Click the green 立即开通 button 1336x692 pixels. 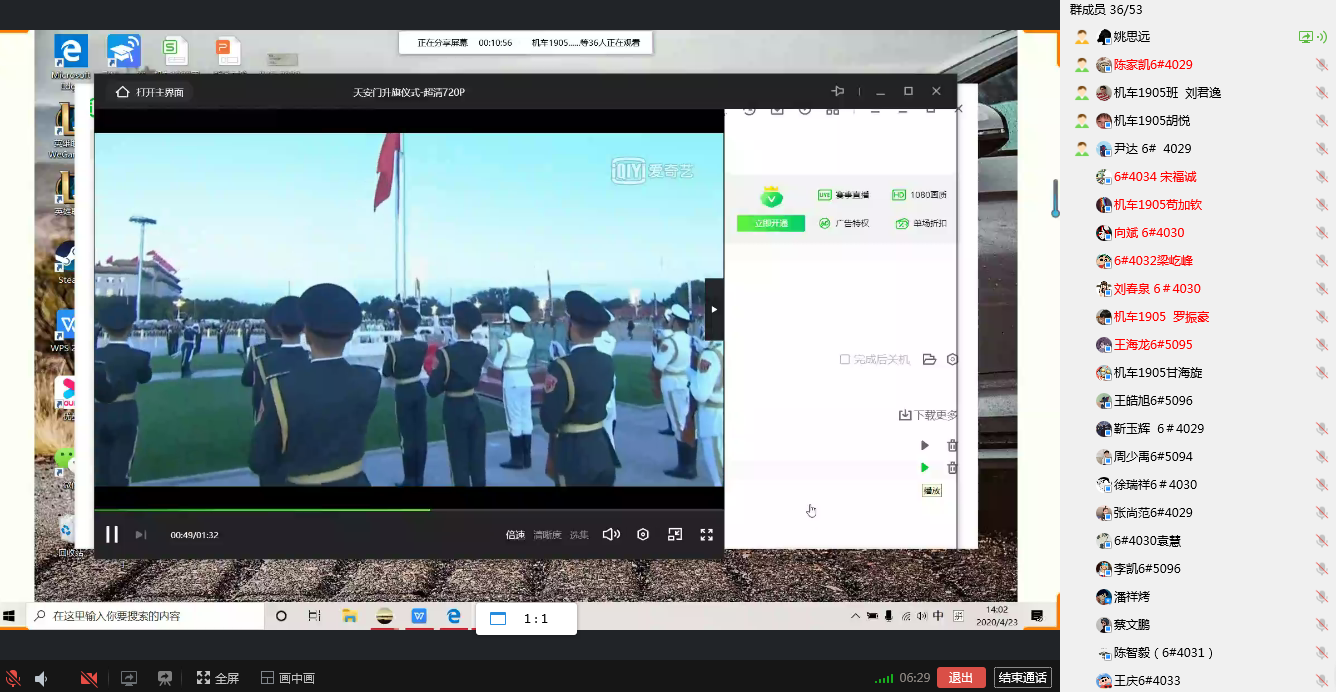[771, 223]
